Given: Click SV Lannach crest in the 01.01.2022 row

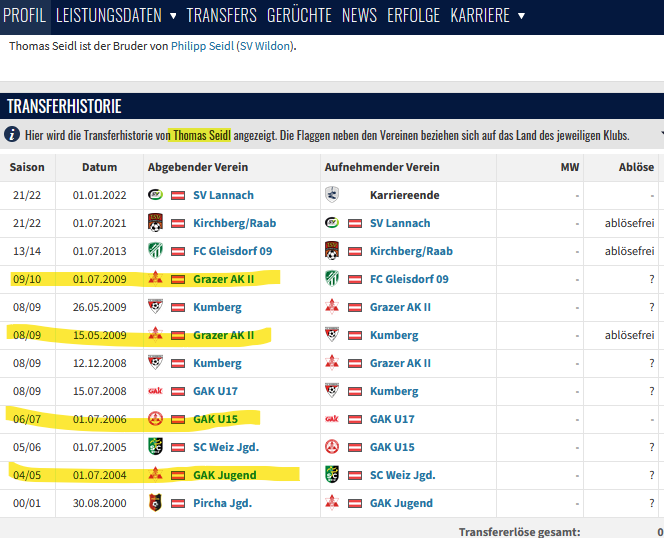Looking at the screenshot, I should click(155, 195).
